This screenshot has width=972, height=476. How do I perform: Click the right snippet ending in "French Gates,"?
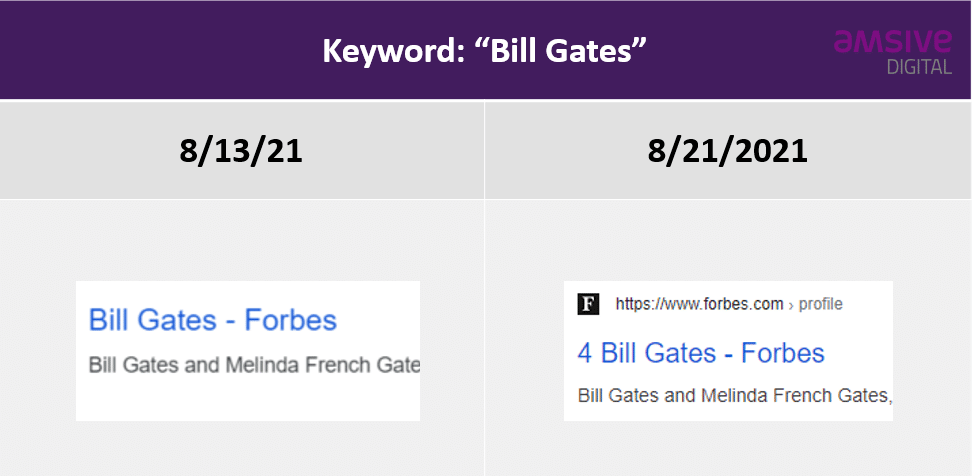click(734, 395)
